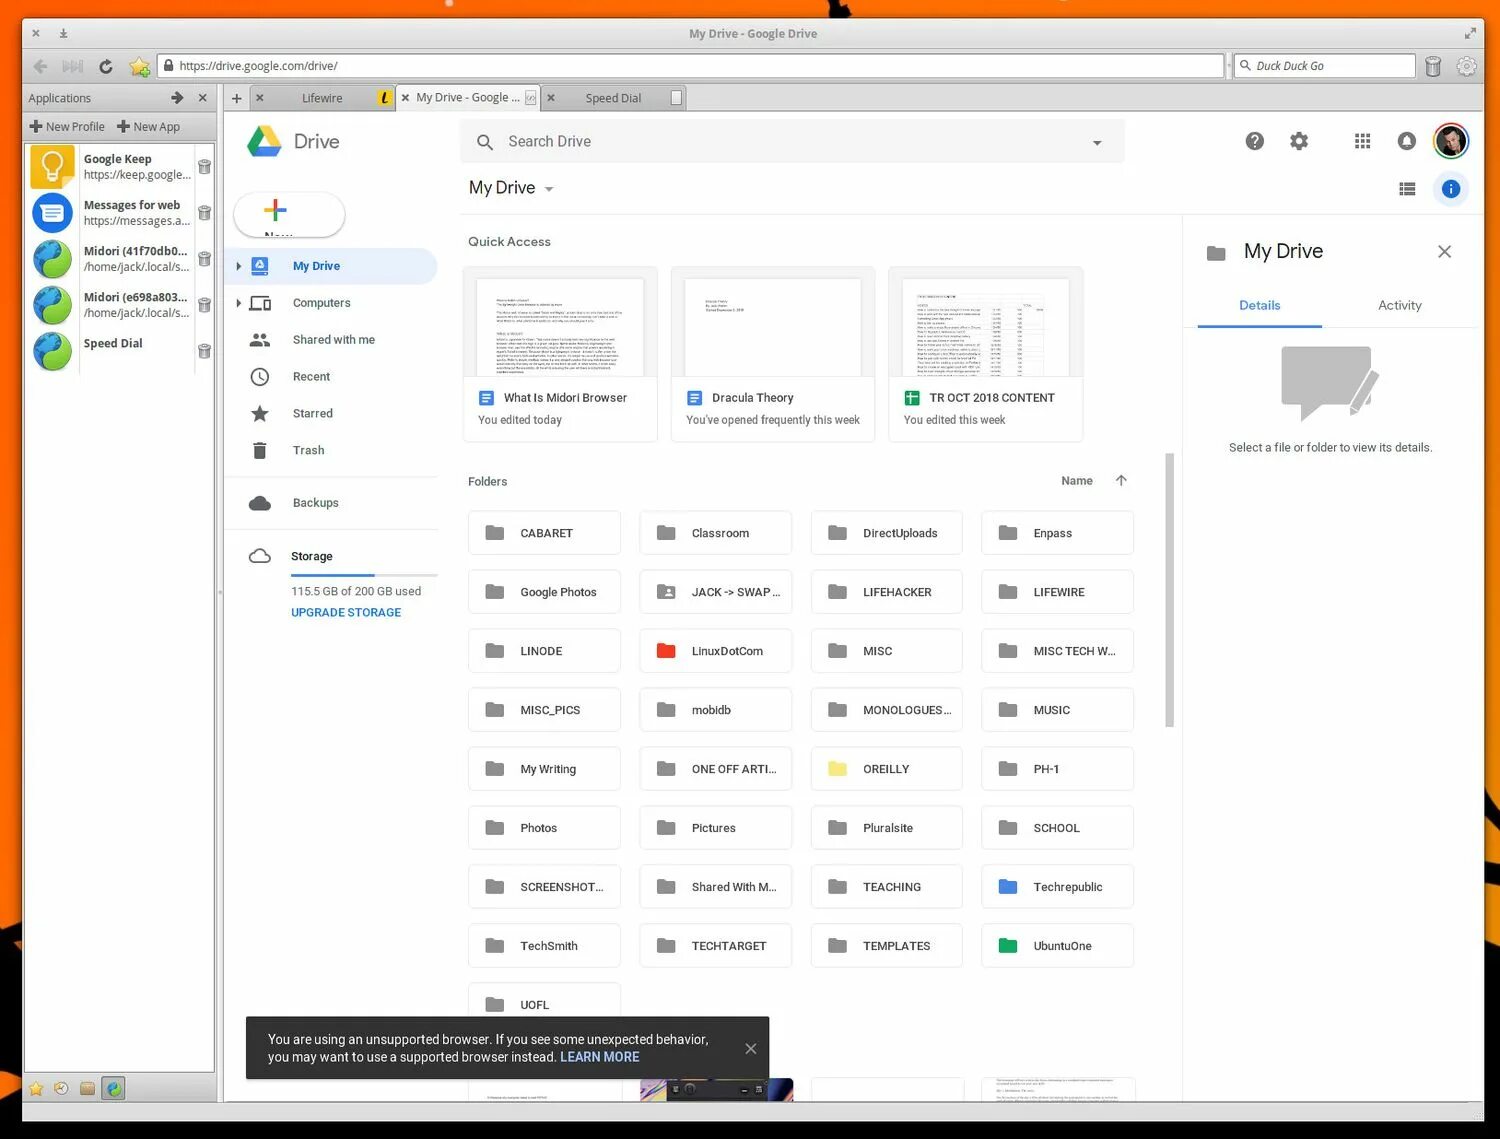Select the UOFL folder
Image resolution: width=1500 pixels, height=1139 pixels.
tap(544, 1003)
